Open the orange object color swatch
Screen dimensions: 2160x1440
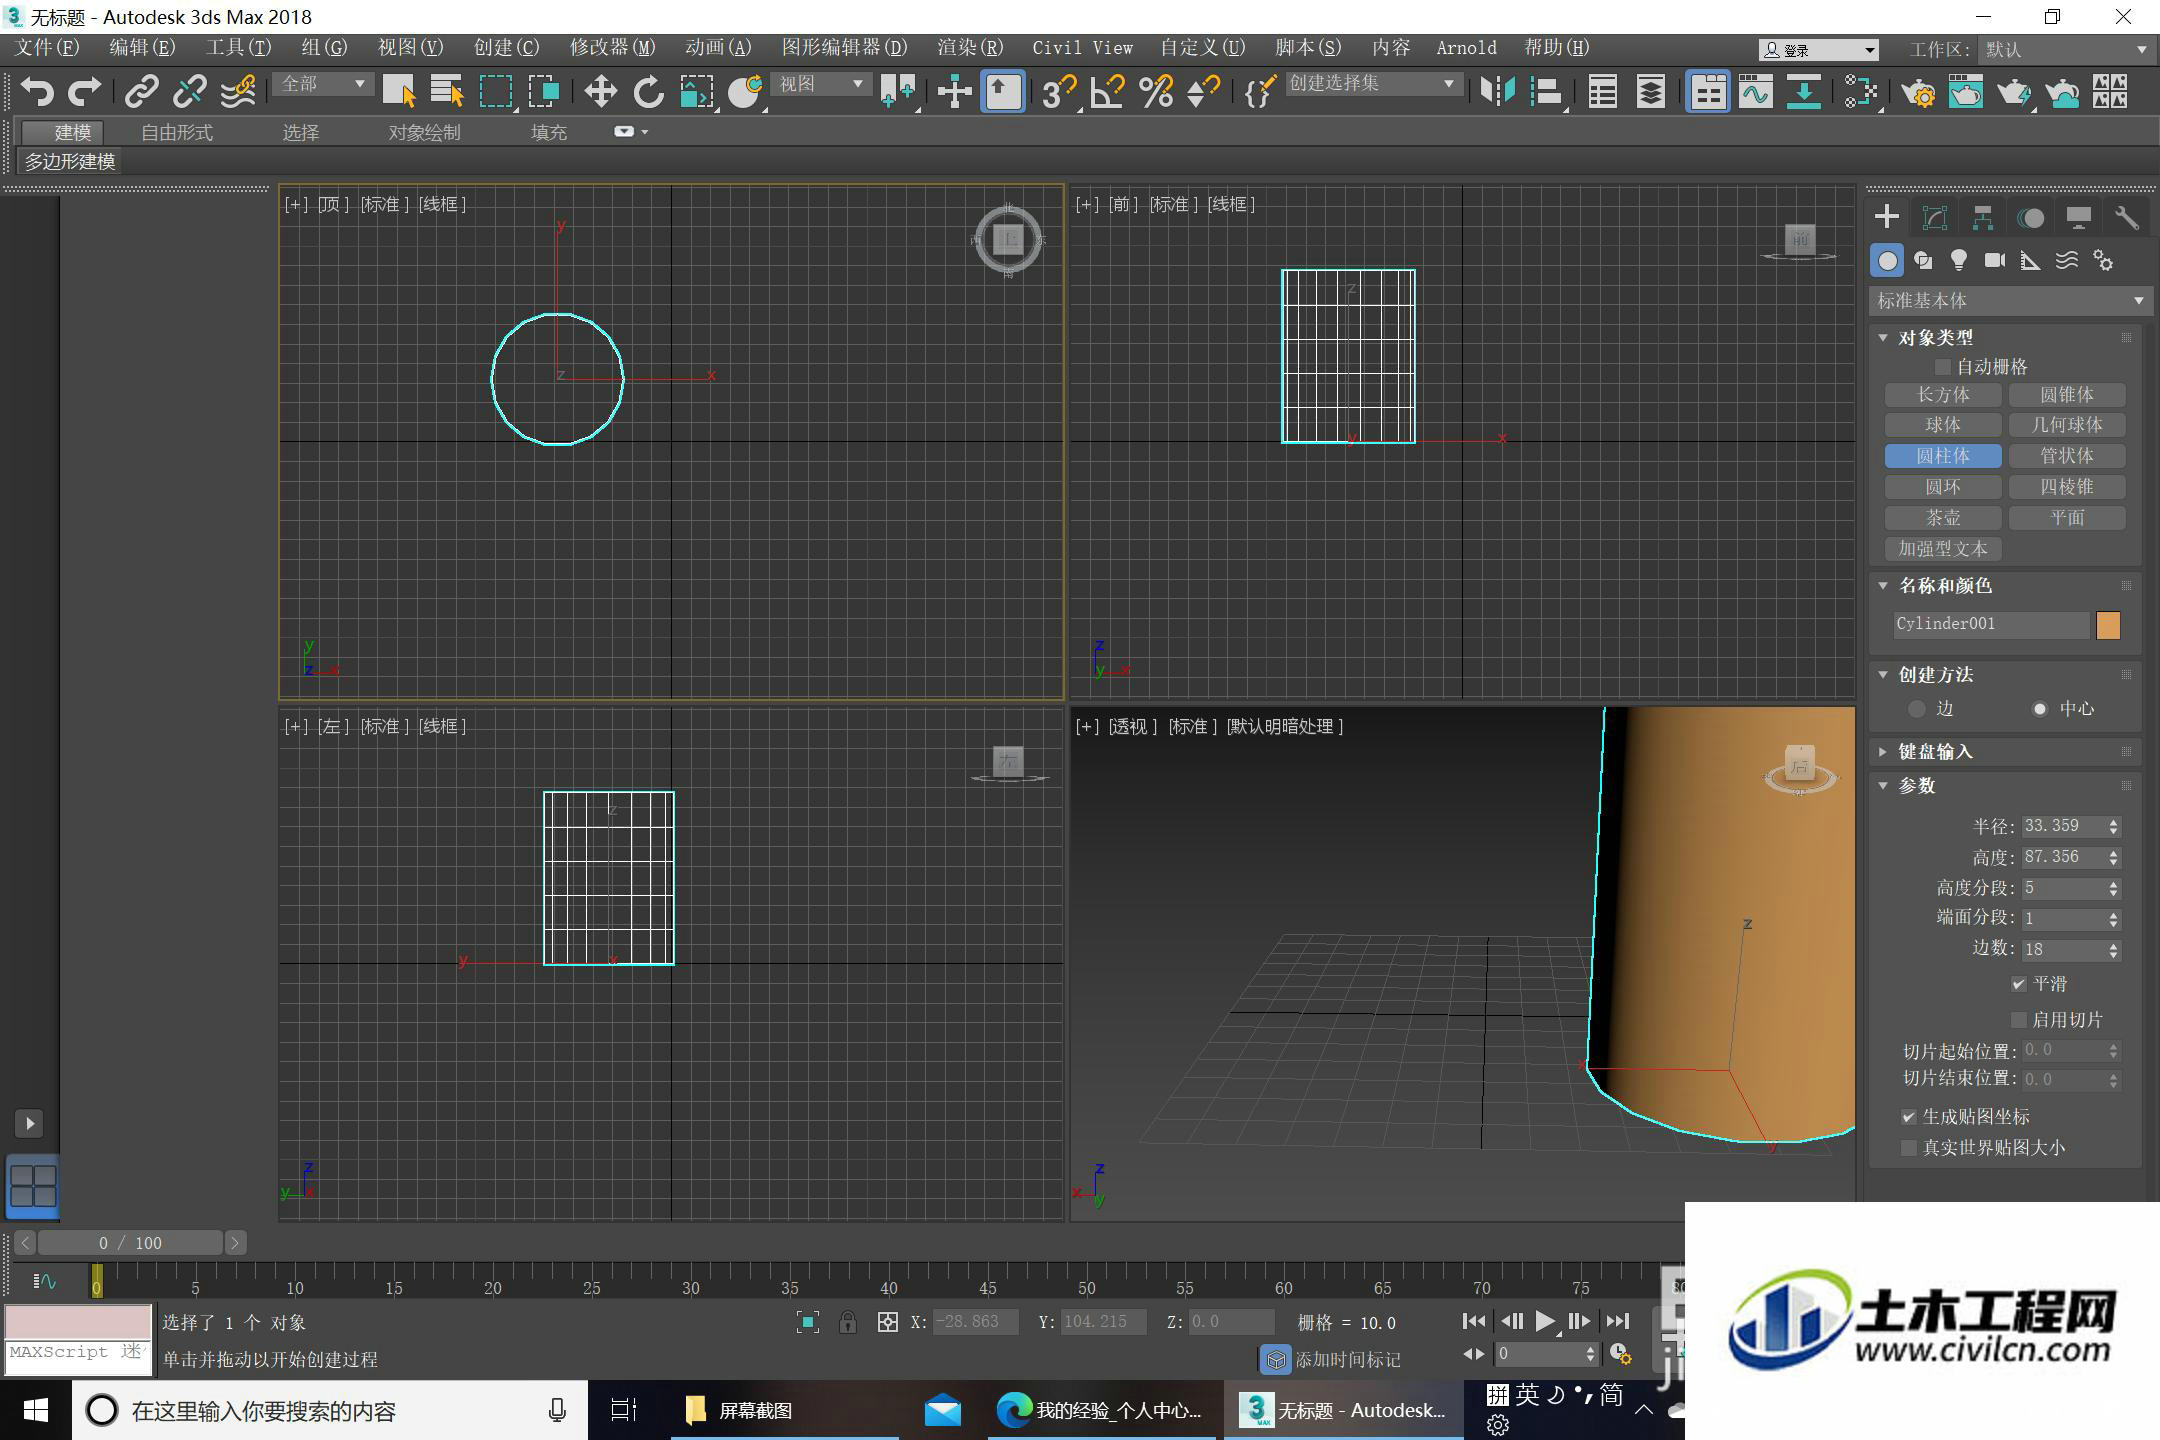[x=2108, y=625]
